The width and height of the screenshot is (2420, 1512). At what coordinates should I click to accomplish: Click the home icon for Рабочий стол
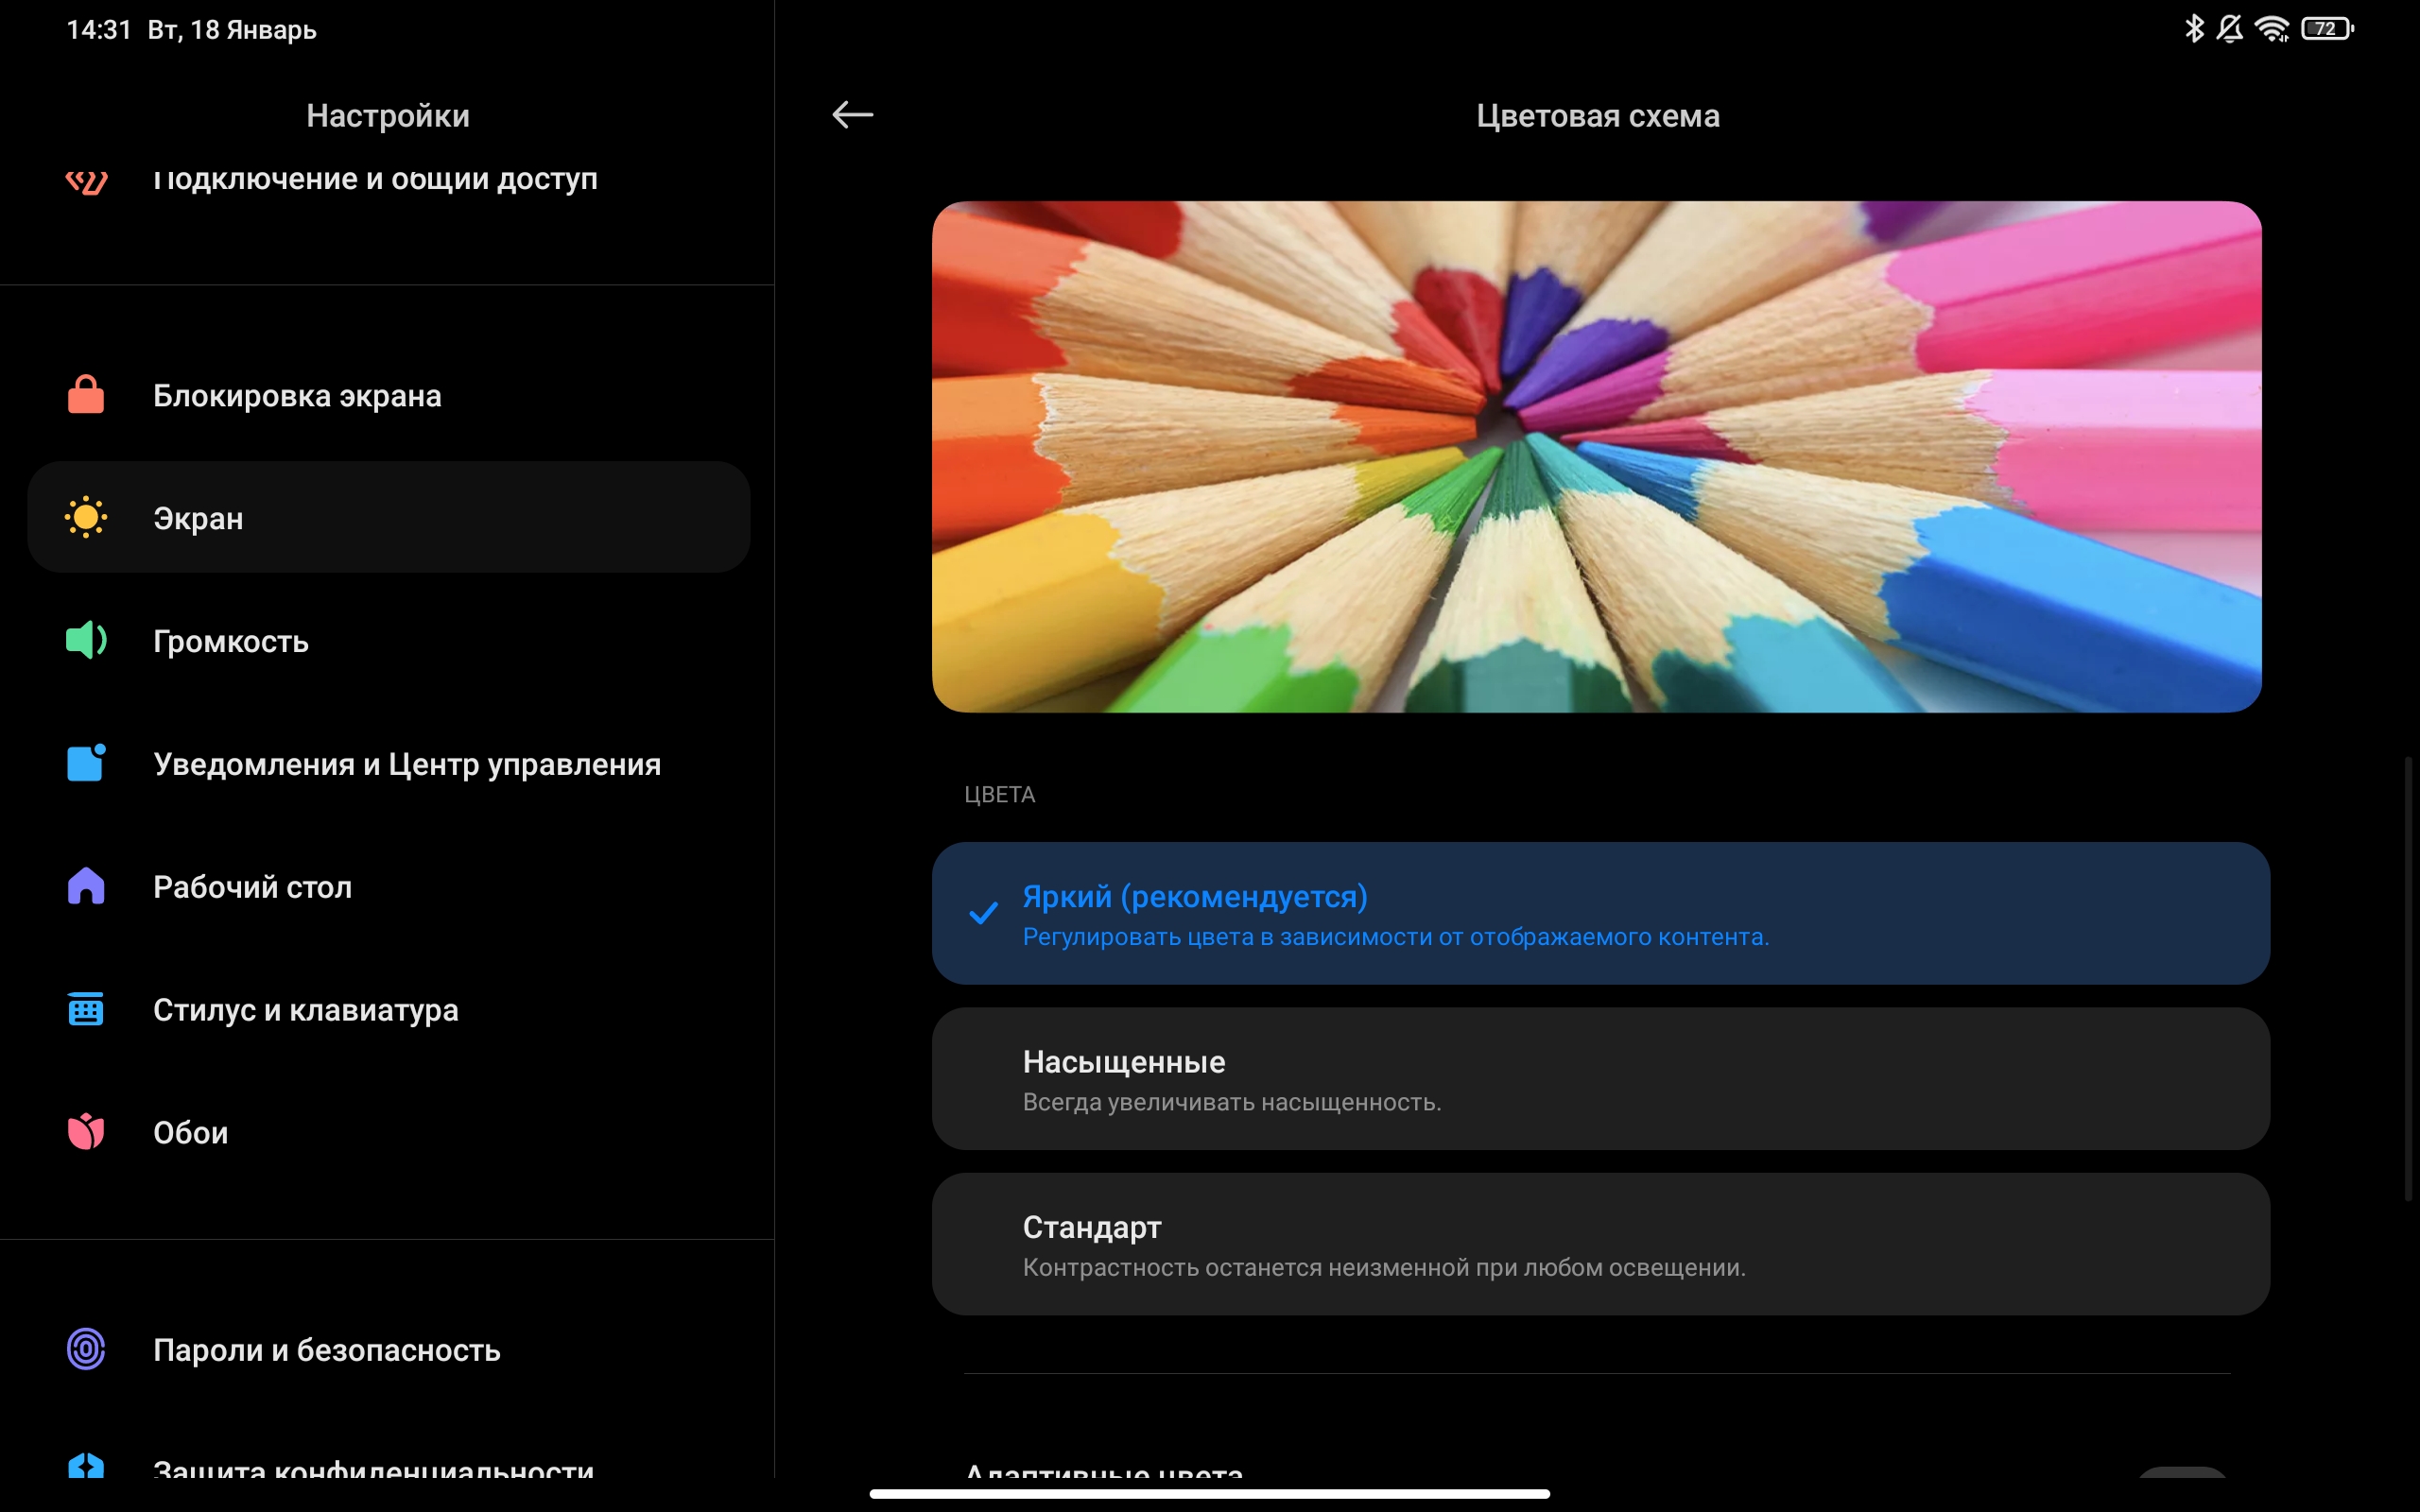[86, 886]
